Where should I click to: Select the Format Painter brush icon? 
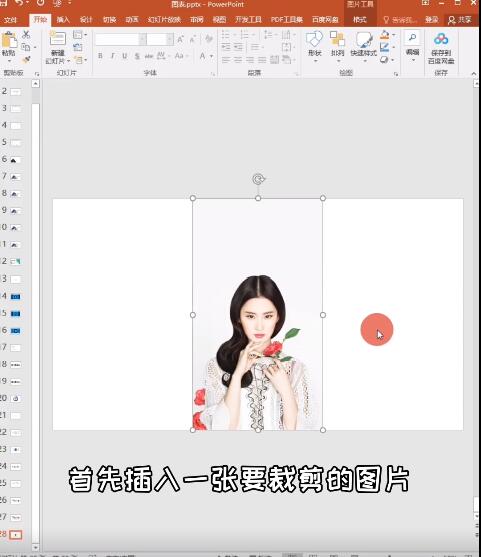26,60
